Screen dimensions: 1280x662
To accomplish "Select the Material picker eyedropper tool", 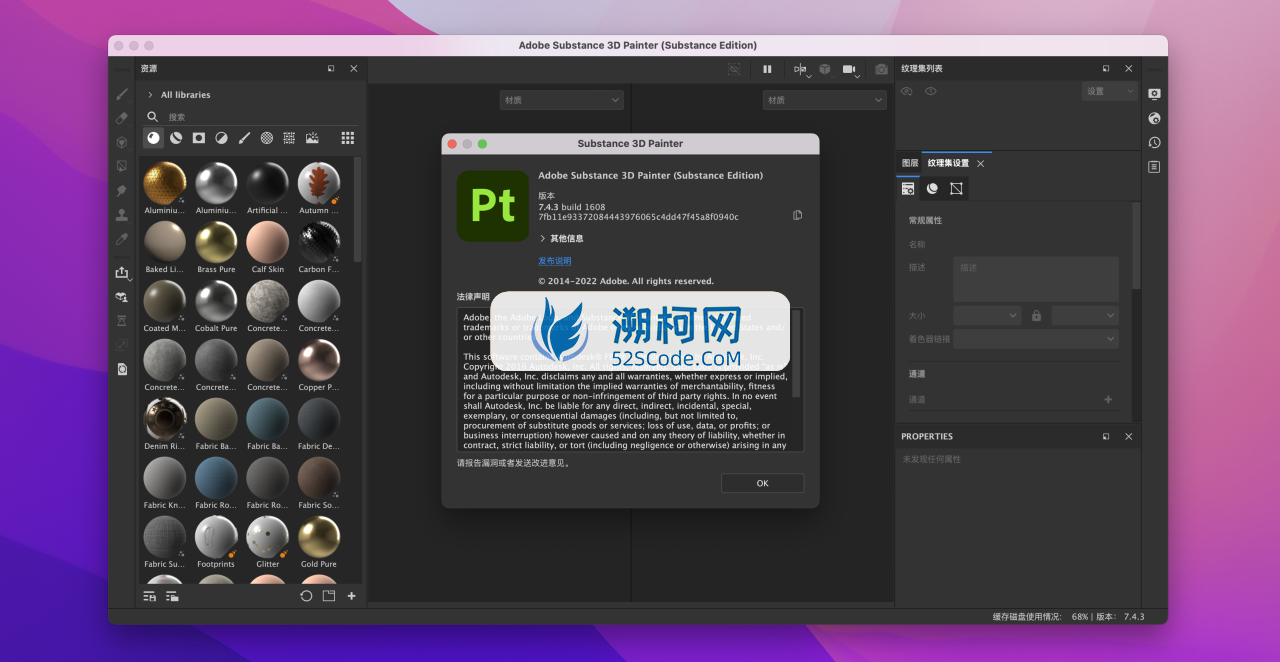I will (x=122, y=239).
